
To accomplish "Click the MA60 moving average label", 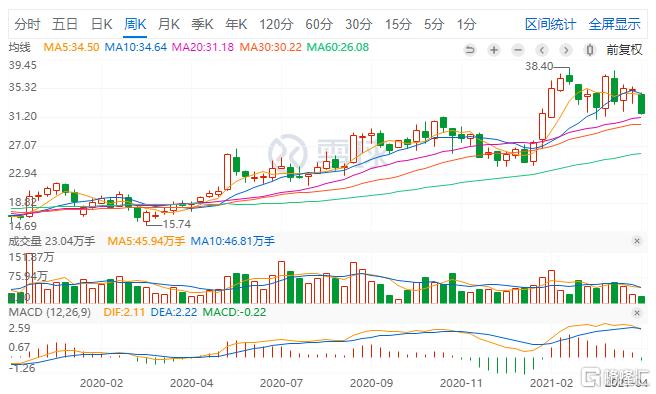I will click(x=338, y=47).
